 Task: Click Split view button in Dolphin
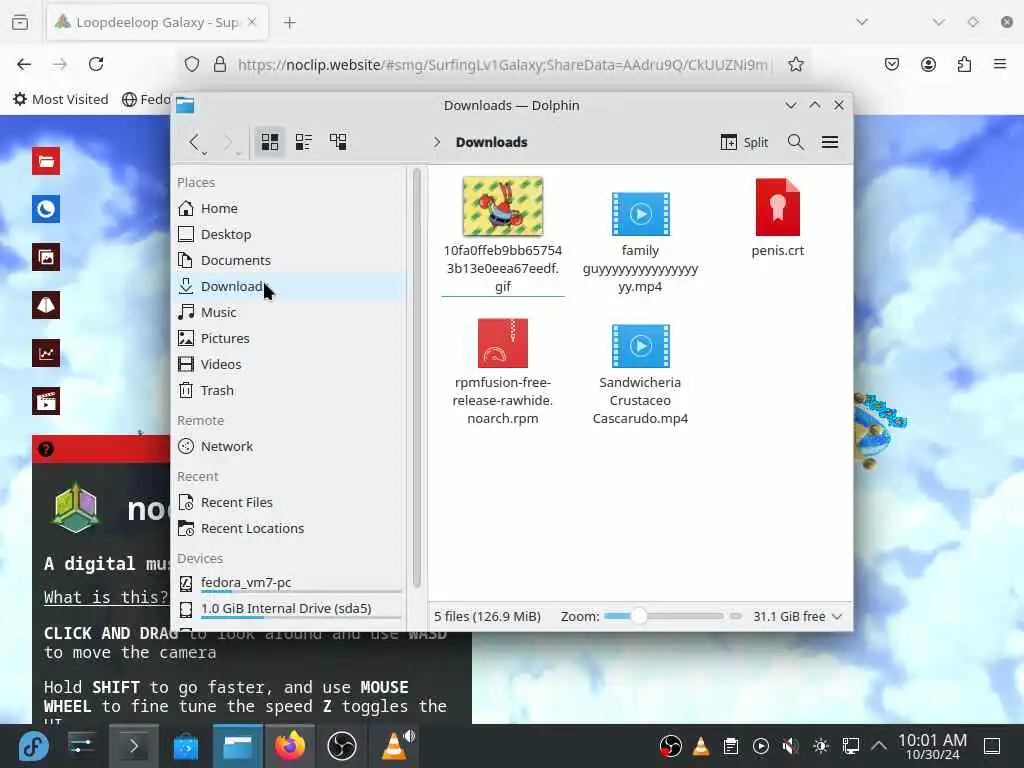pyautogui.click(x=744, y=142)
